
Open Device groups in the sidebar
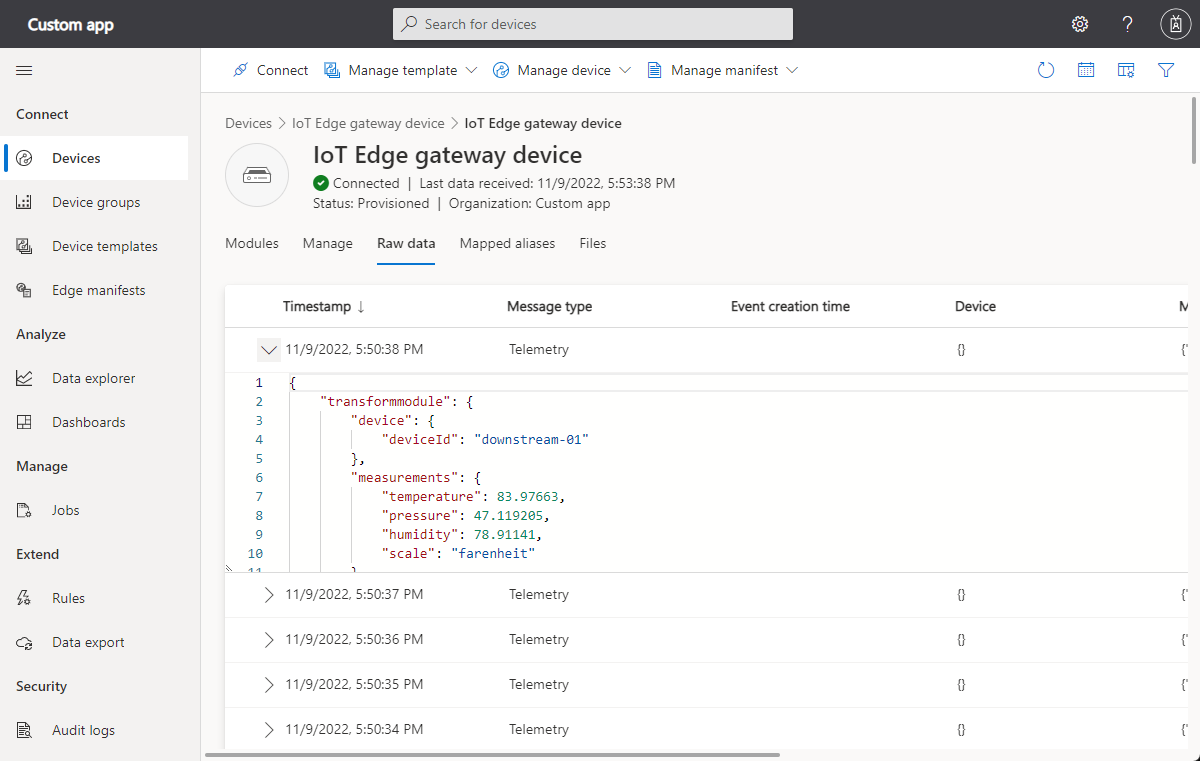[94, 202]
